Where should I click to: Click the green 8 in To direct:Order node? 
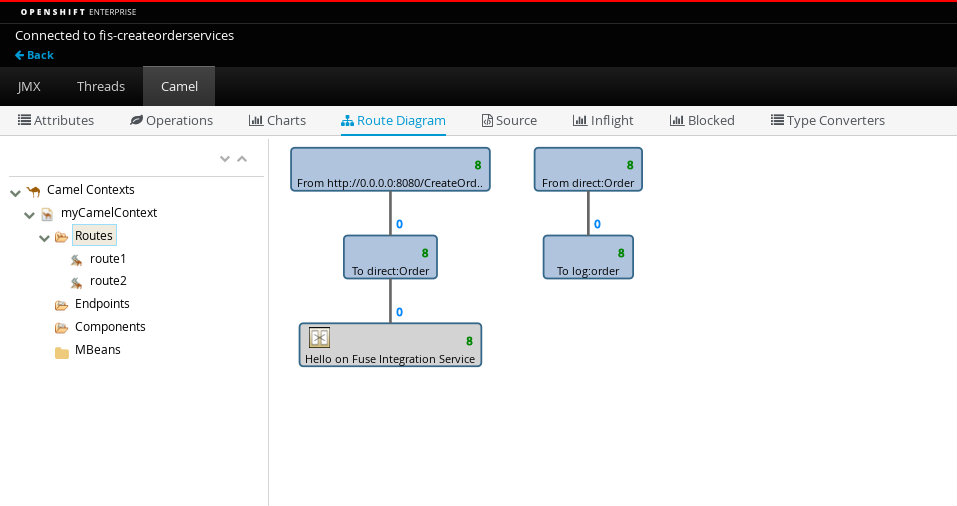click(425, 253)
